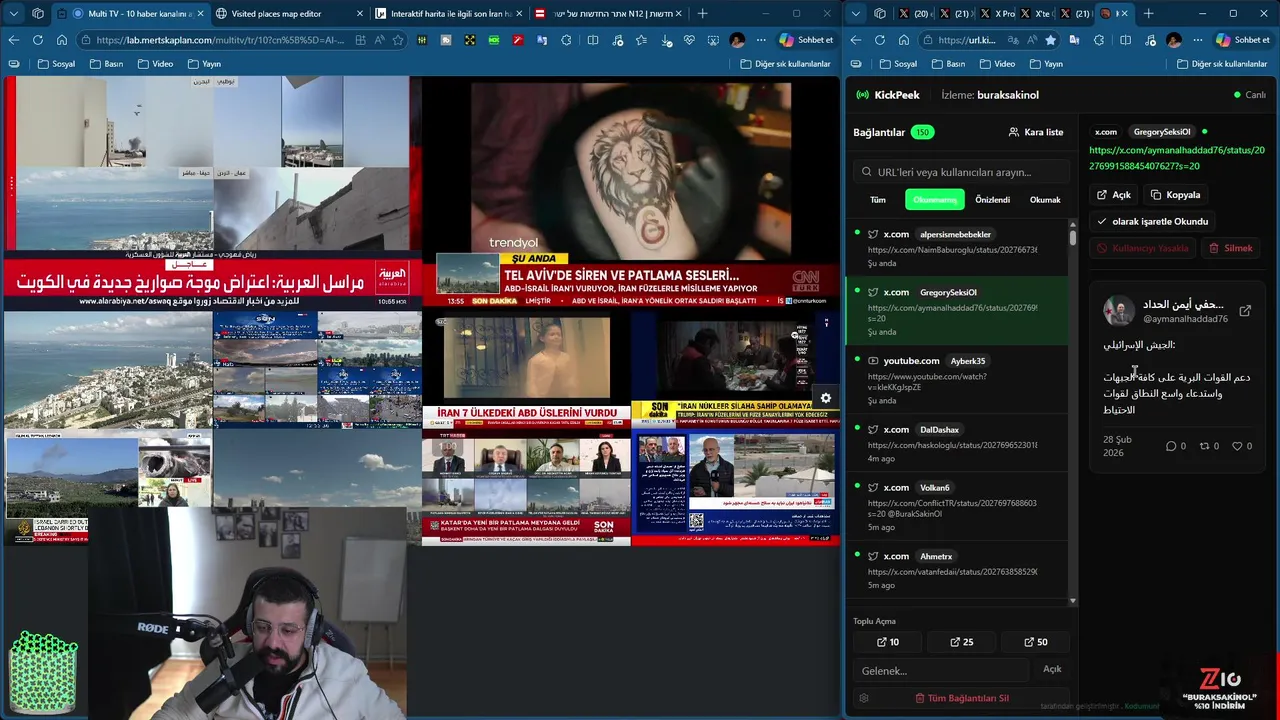The height and width of the screenshot is (720, 1280).
Task: Open extensions puzzle icon in right browser
Action: pos(1099,40)
